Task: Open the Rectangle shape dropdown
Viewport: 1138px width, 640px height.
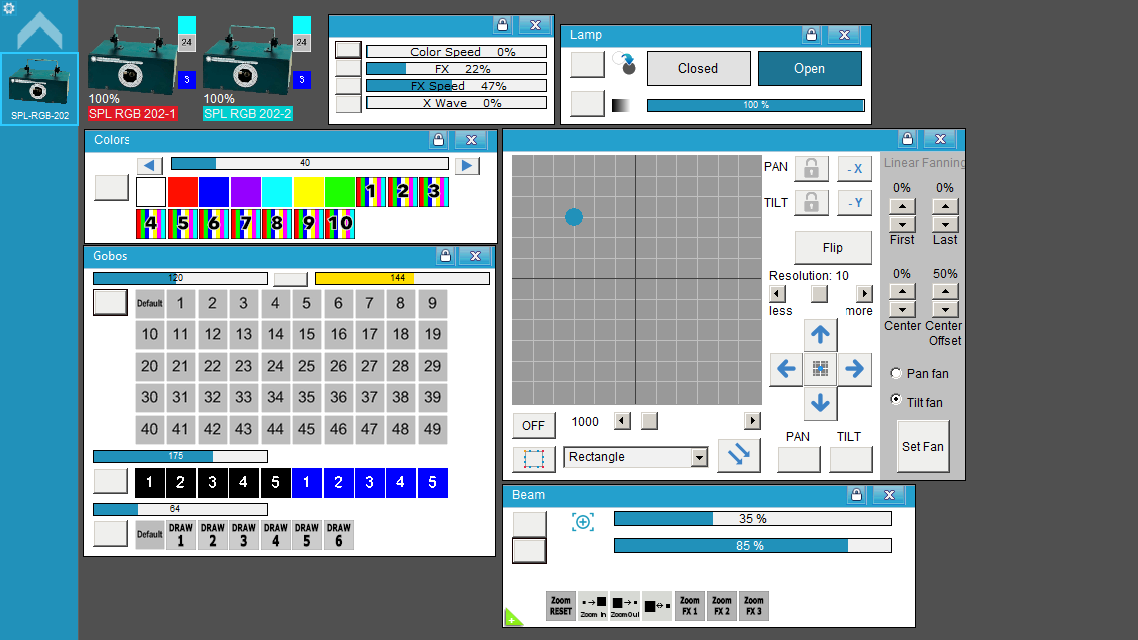Action: tap(699, 457)
